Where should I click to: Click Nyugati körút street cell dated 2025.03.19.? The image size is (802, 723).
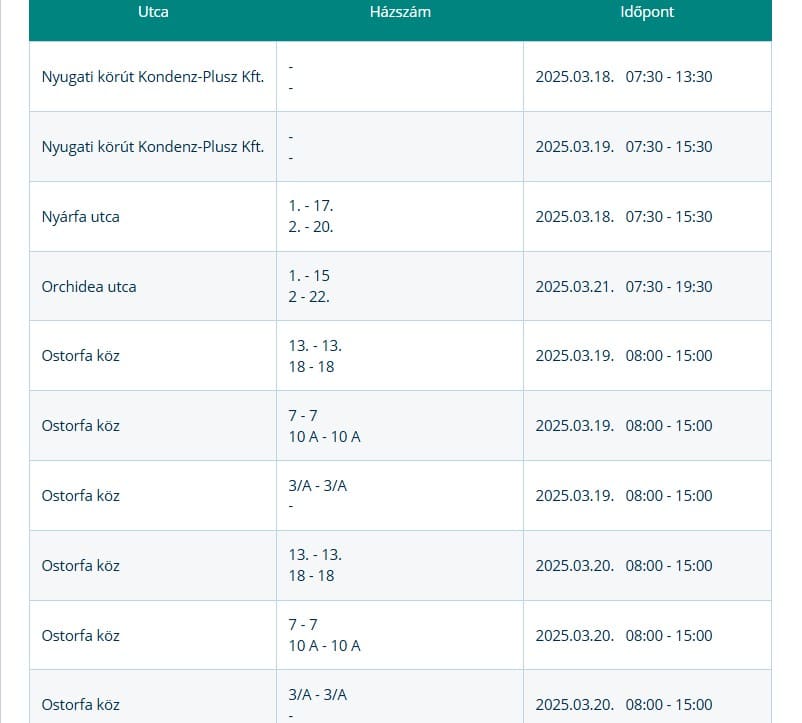[152, 146]
